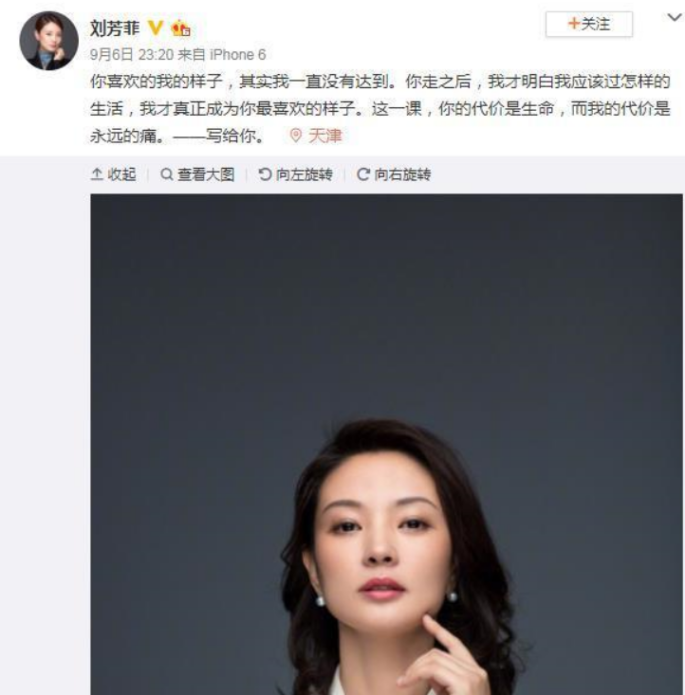685x695 pixels.
Task: Open 刘芳菲's profile avatar
Action: 49,40
